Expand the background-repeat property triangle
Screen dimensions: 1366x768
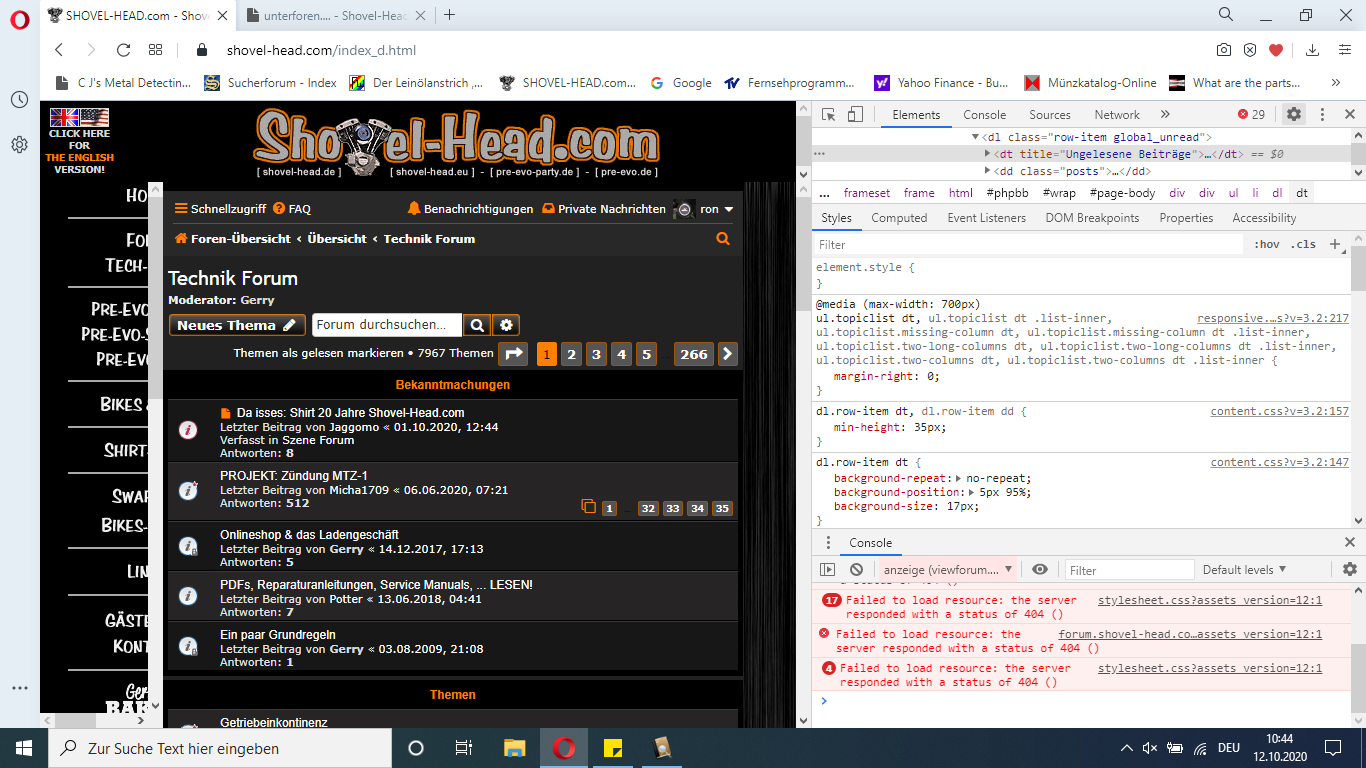point(960,478)
